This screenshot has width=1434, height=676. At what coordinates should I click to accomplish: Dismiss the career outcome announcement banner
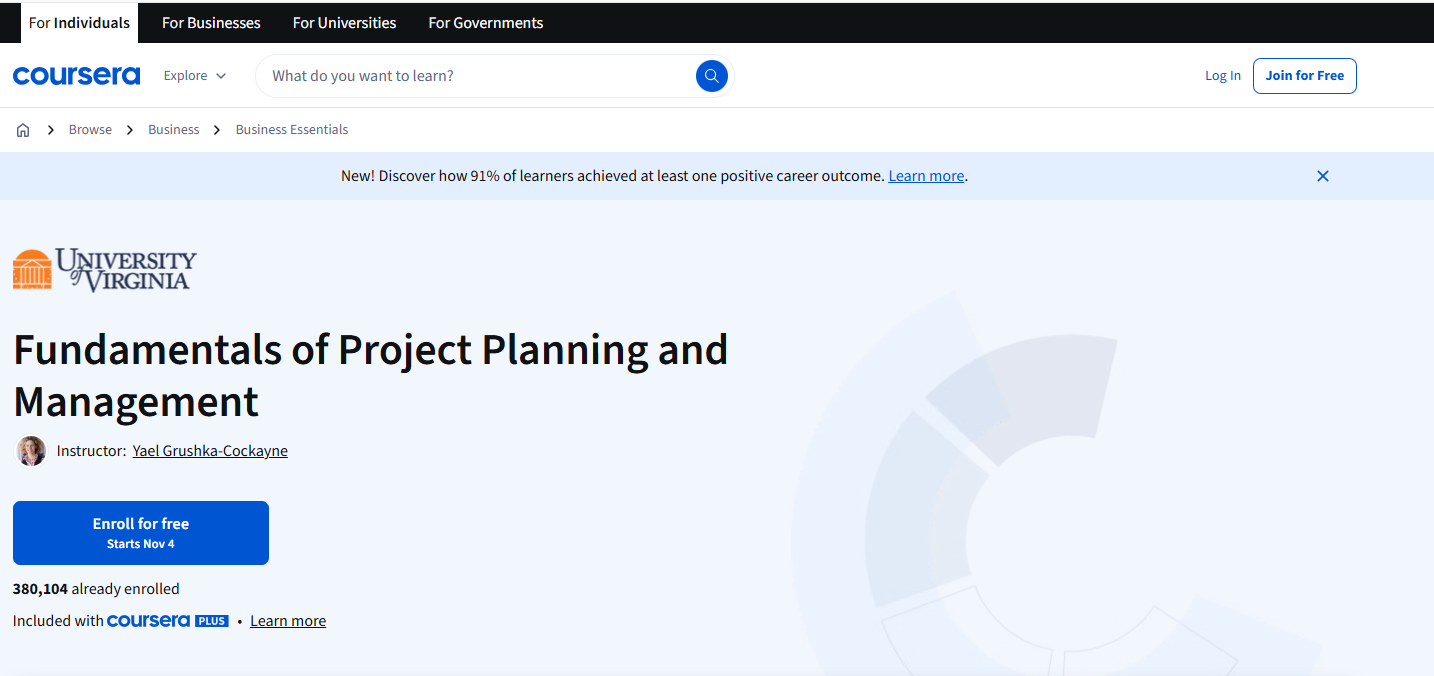coord(1322,175)
